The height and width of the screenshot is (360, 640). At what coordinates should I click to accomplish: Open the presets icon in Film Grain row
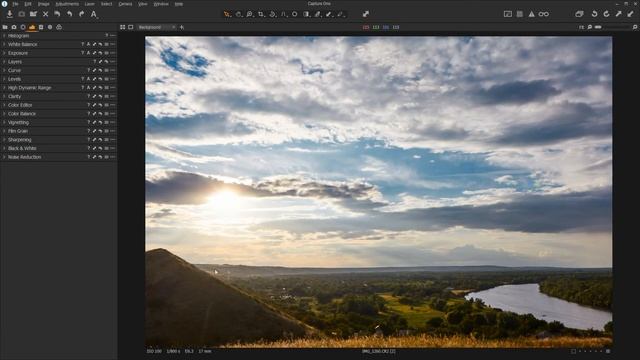point(106,131)
